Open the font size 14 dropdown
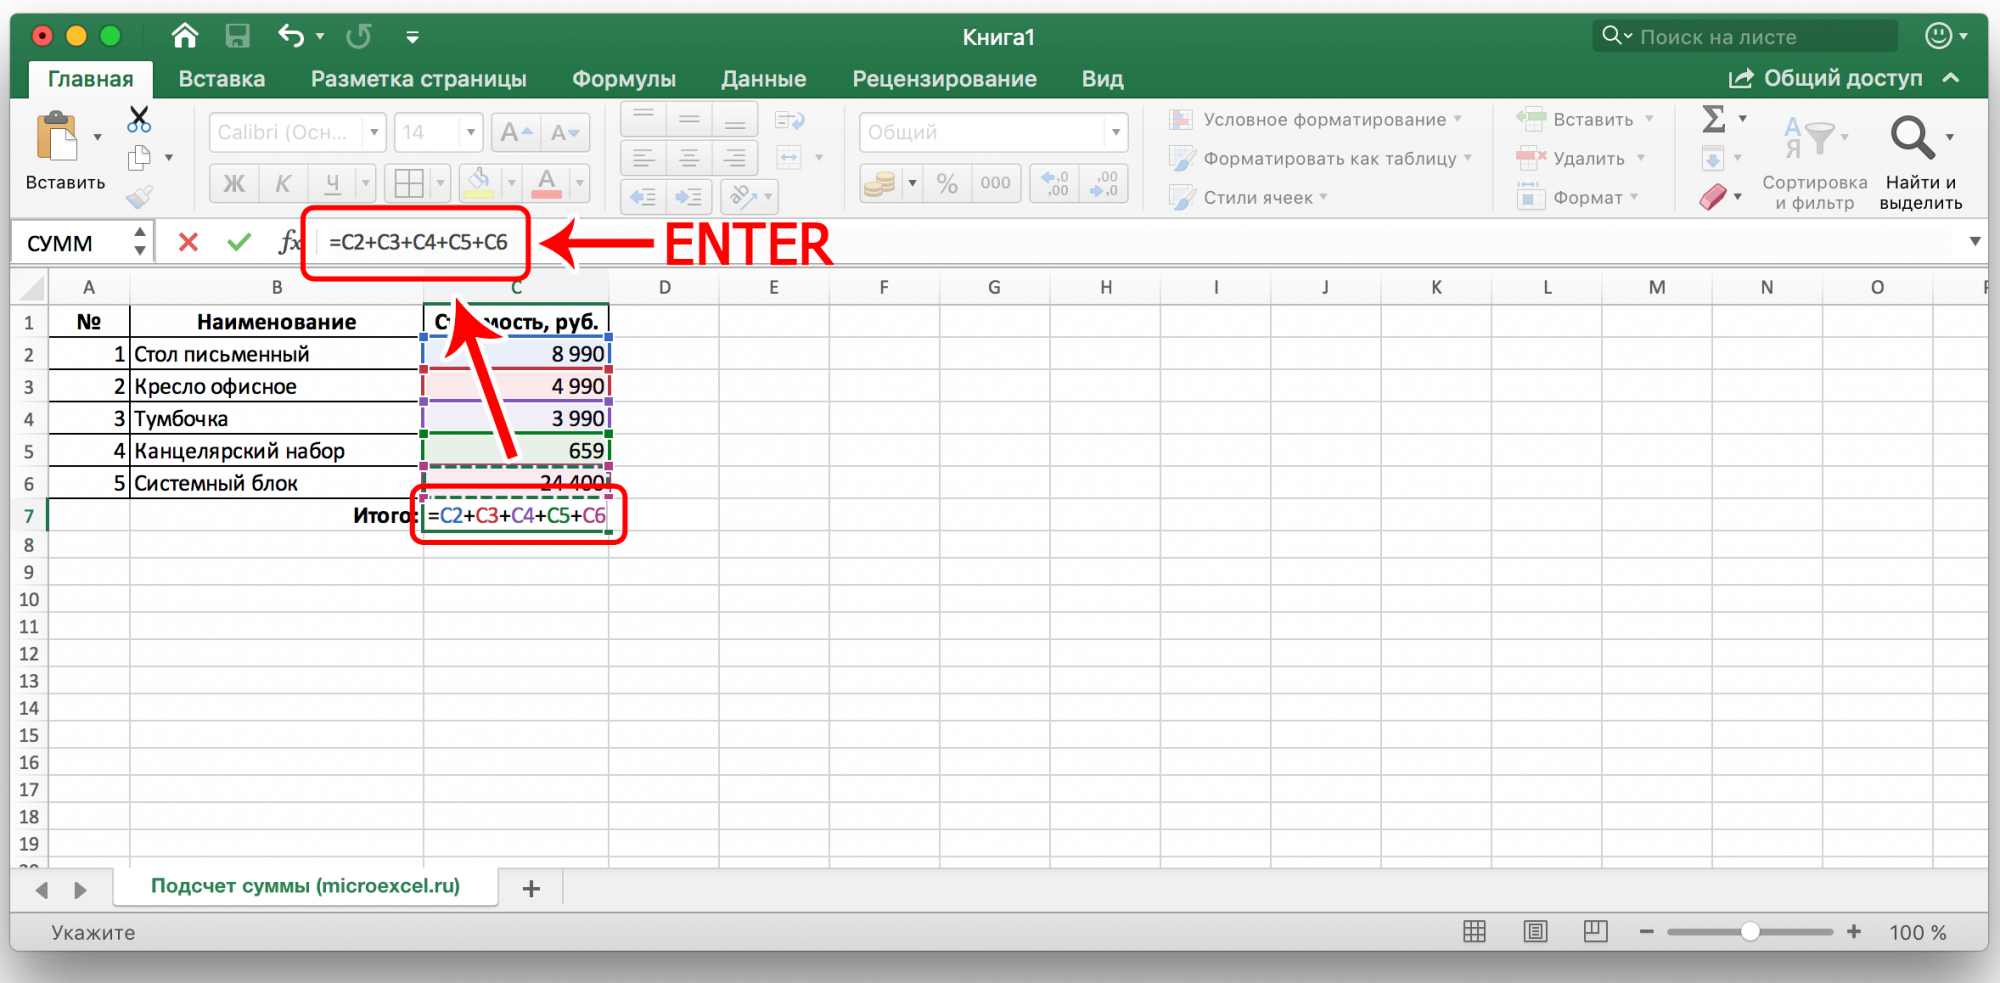 pyautogui.click(x=471, y=132)
